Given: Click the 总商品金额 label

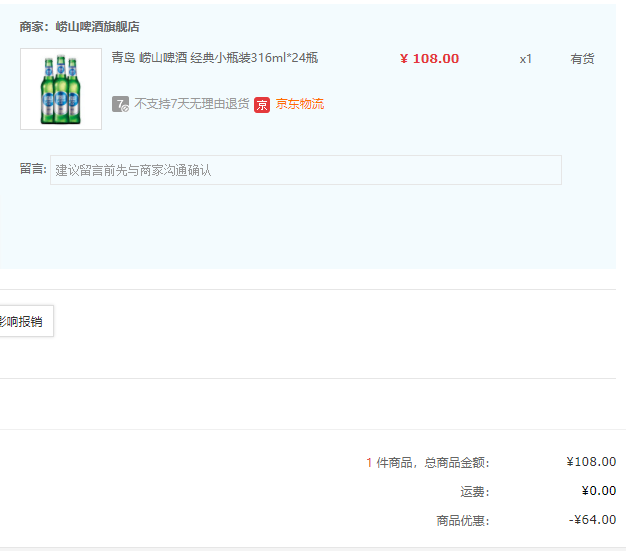Looking at the screenshot, I should 457,463.
